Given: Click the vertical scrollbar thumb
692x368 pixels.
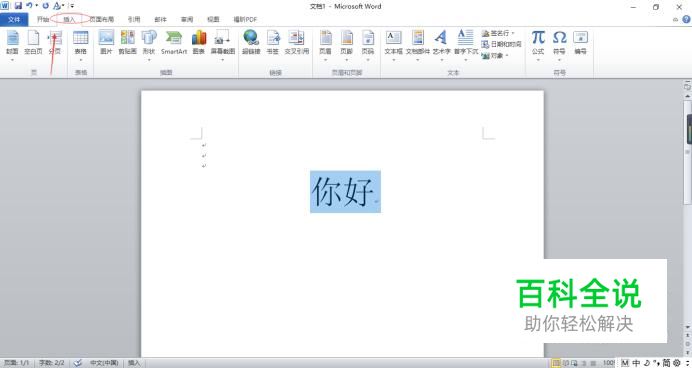Looking at the screenshot, I should (687, 152).
